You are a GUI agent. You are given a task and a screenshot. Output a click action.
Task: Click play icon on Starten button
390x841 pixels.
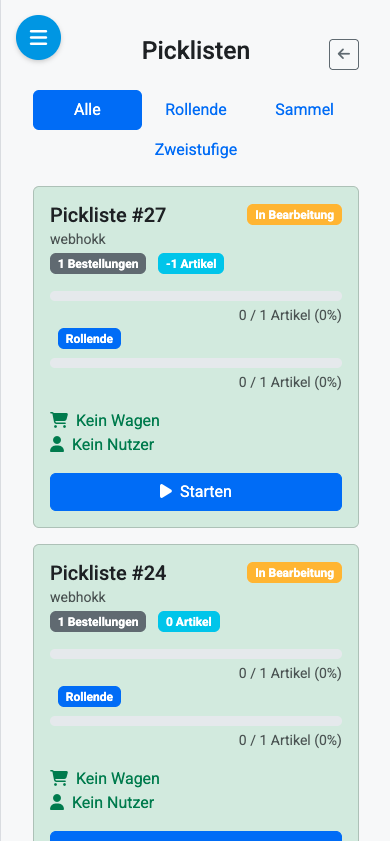pyautogui.click(x=166, y=491)
